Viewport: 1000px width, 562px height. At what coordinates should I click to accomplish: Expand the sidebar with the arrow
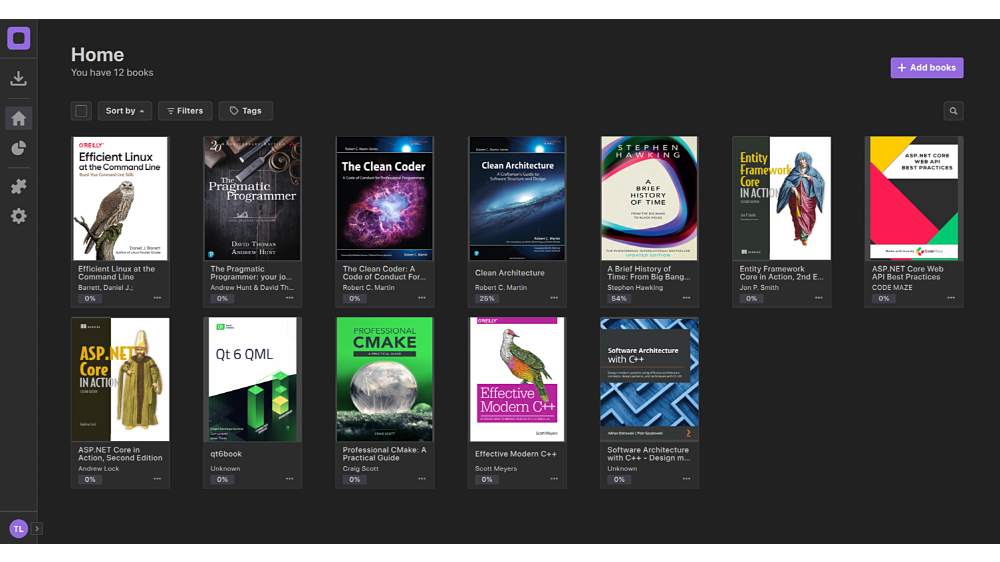point(37,528)
